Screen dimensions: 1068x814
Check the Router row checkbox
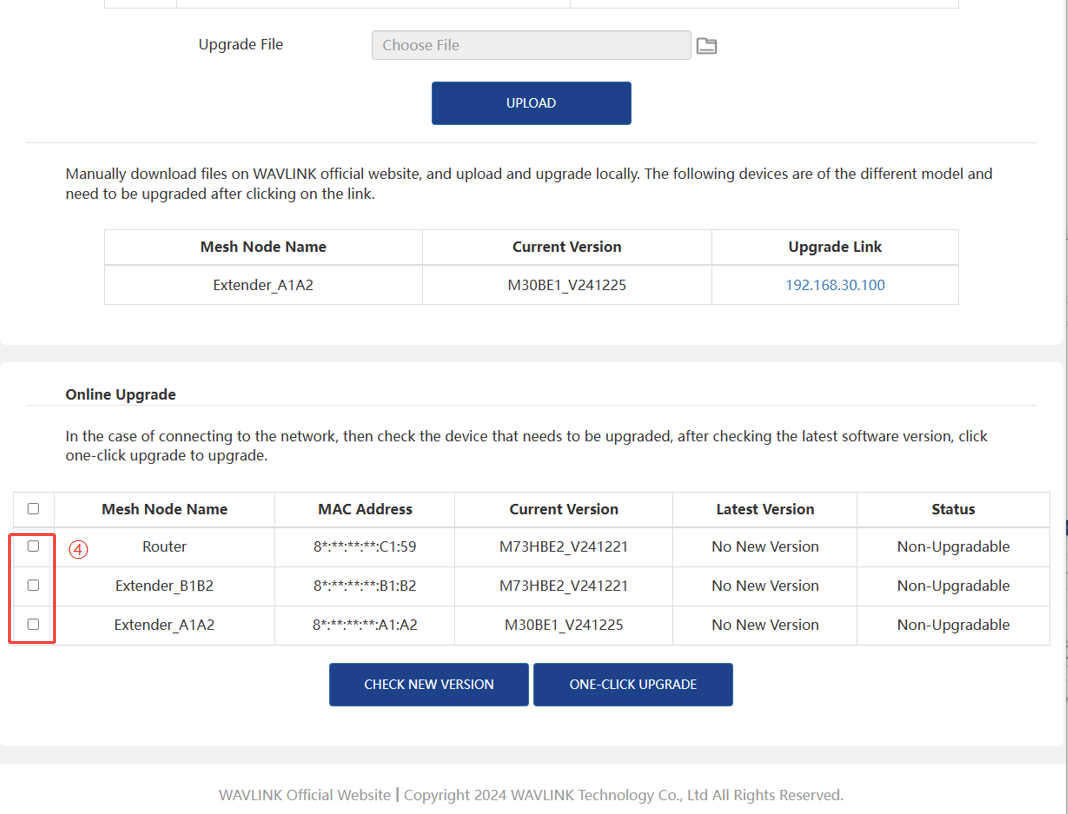pos(33,546)
